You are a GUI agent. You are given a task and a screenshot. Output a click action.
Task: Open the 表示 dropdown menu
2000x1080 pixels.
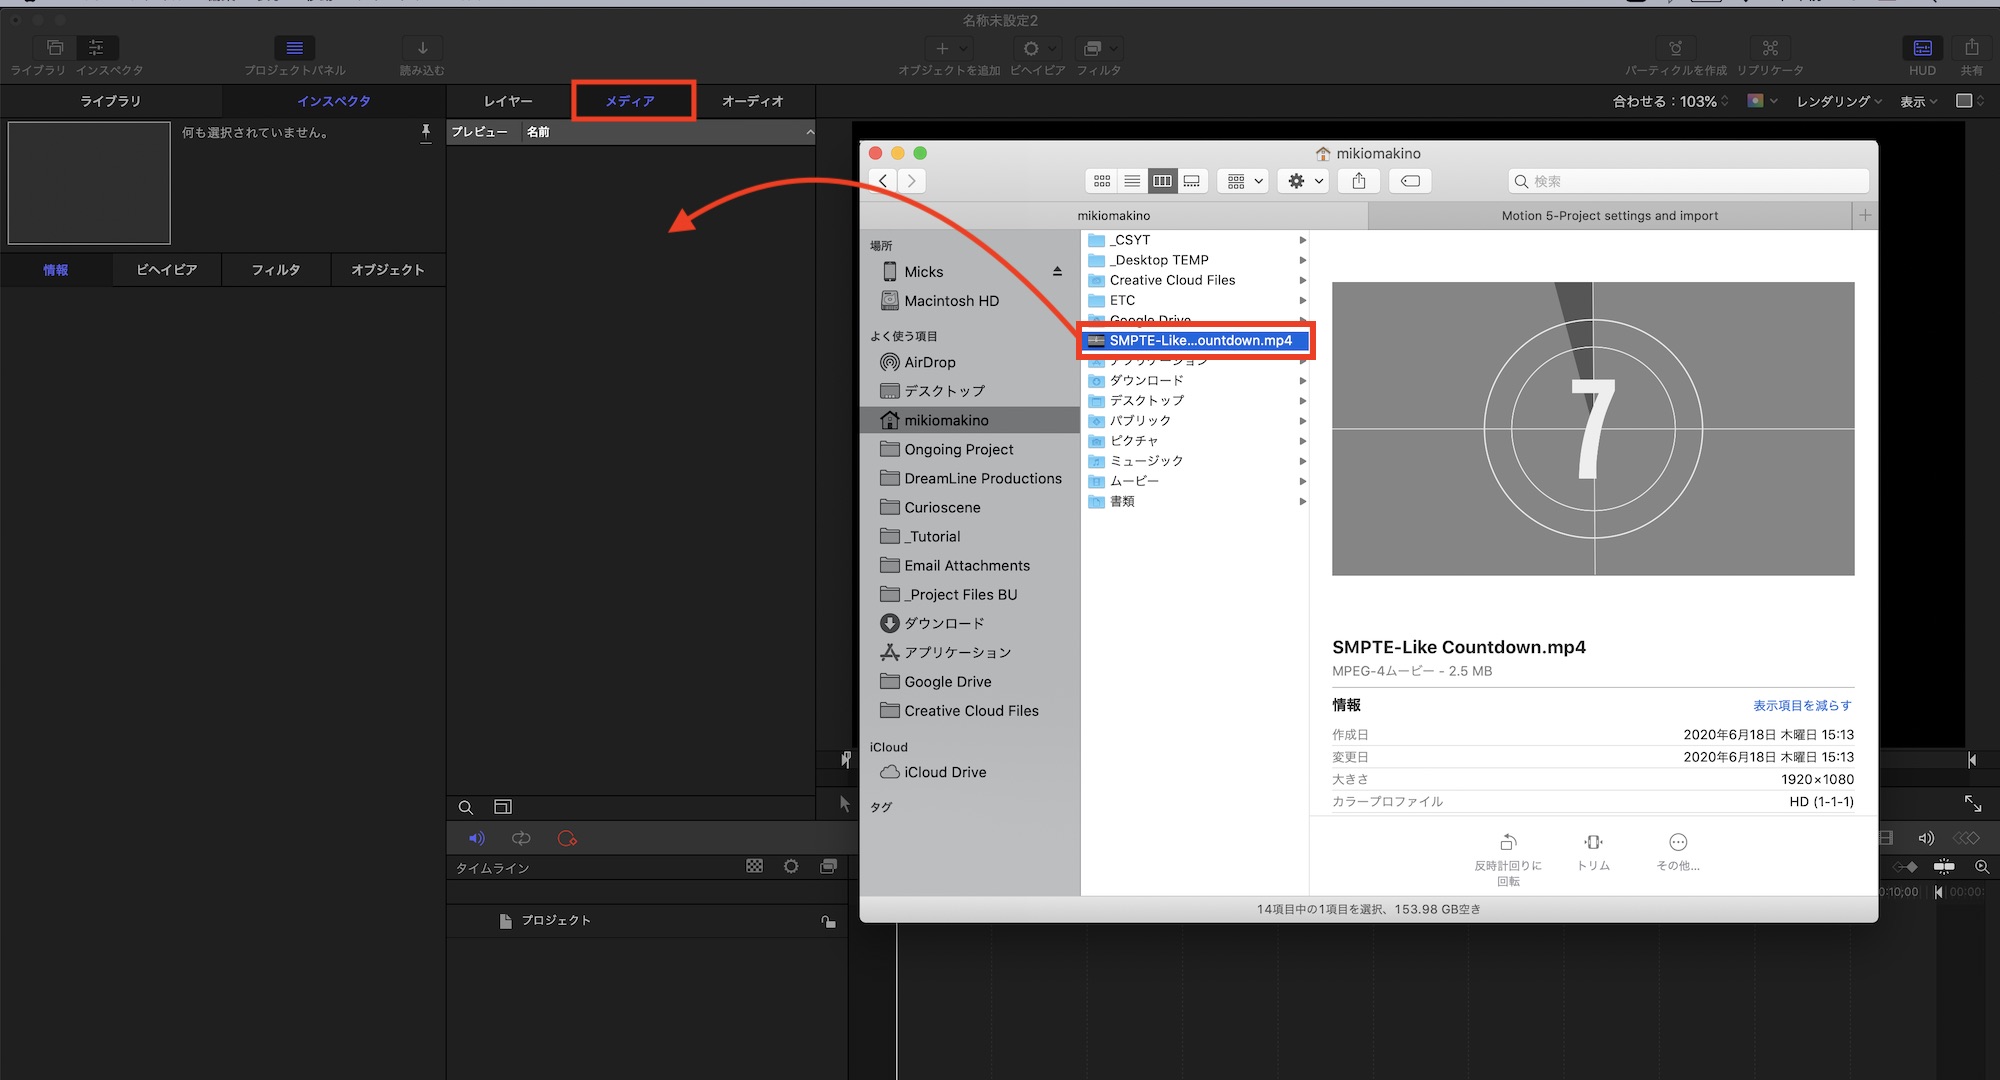point(1918,101)
